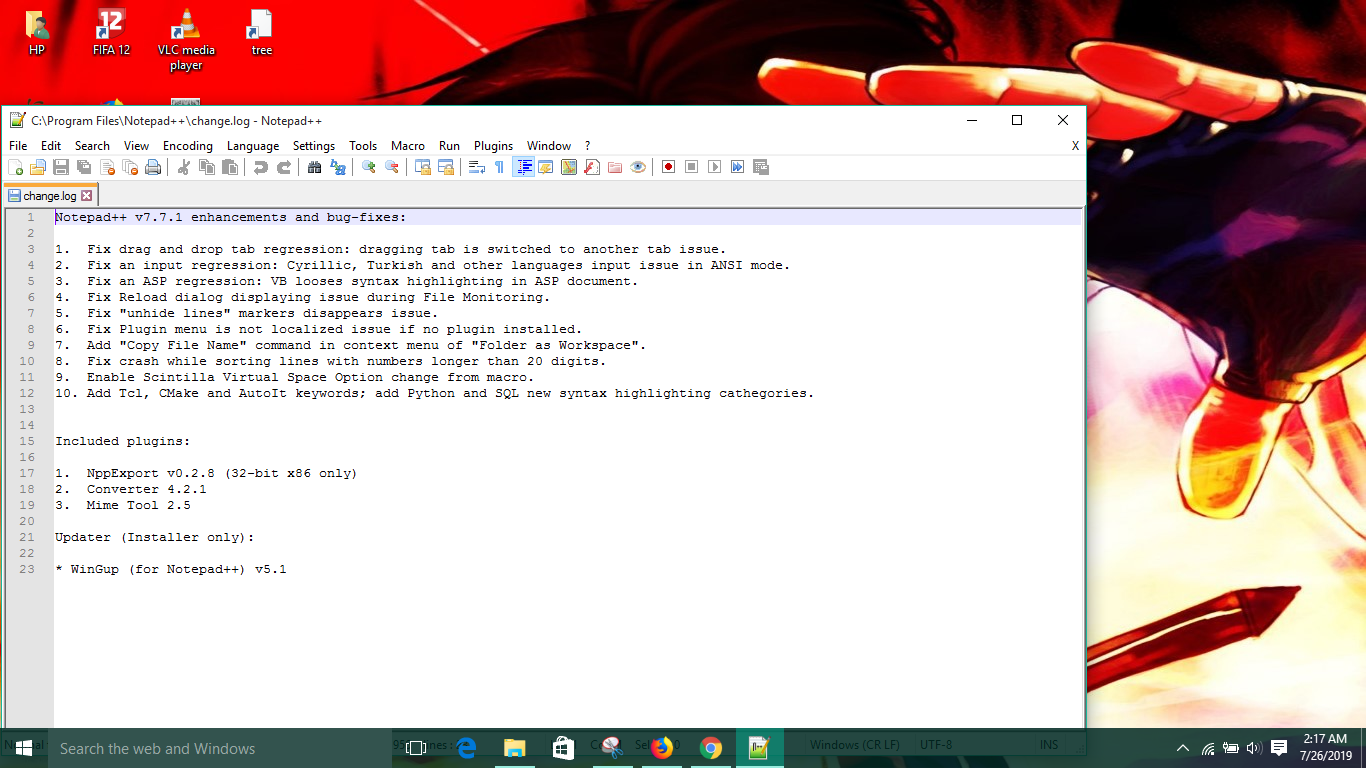Image resolution: width=1366 pixels, height=768 pixels.
Task: Toggle Word Wrap in the toolbar
Action: click(477, 167)
